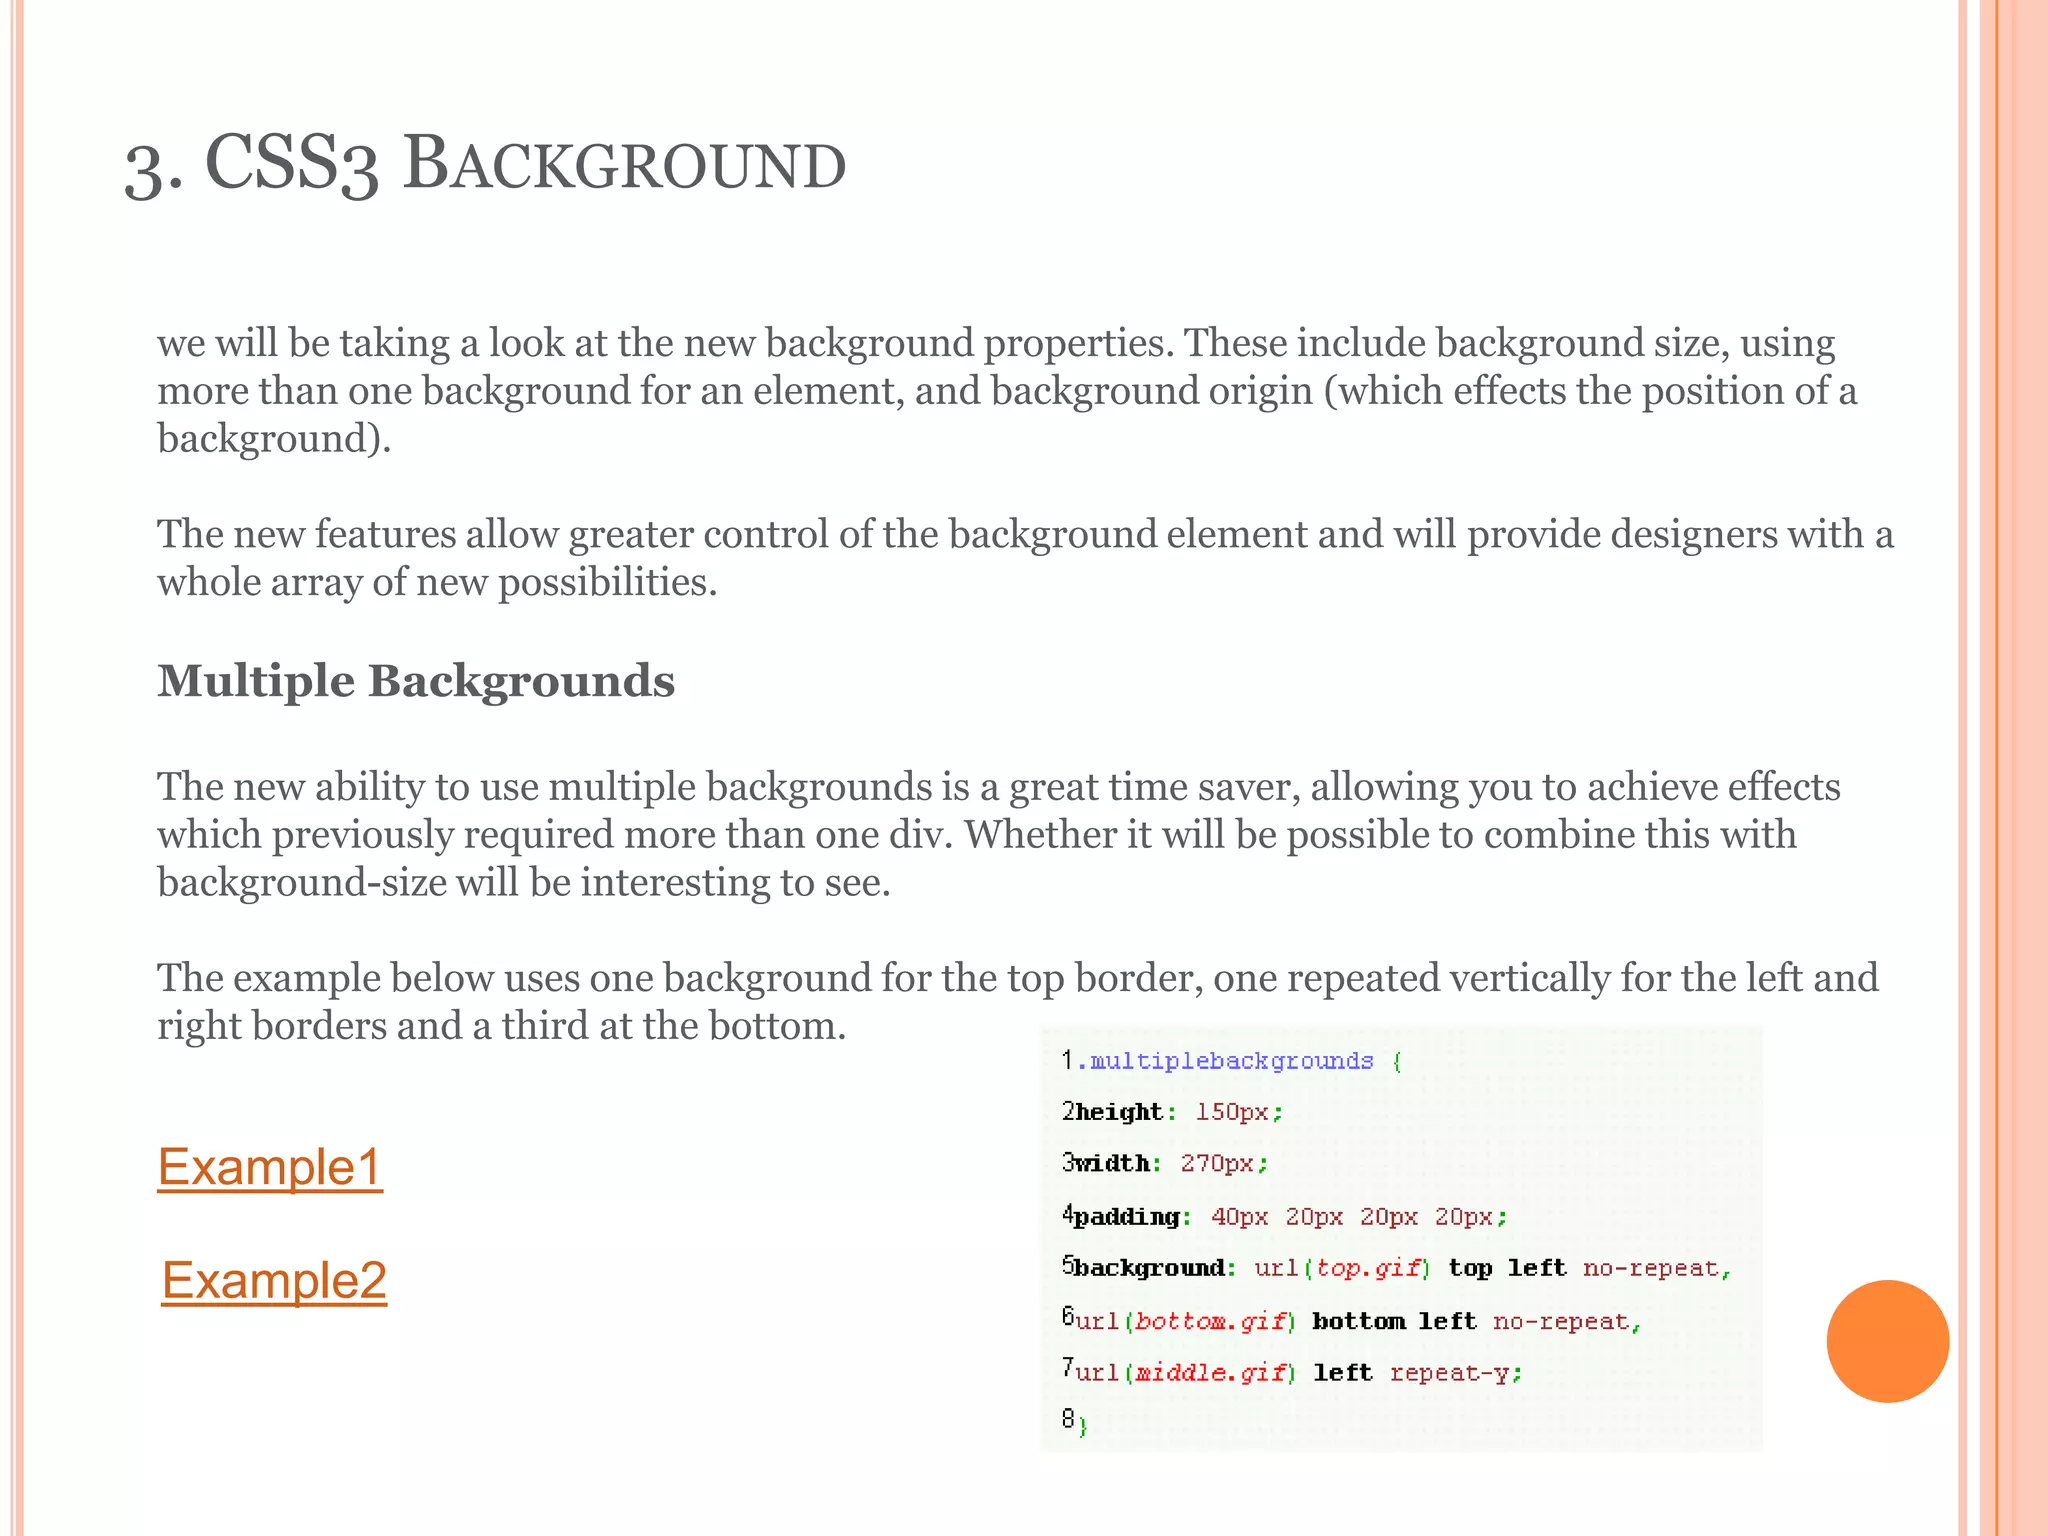2048x1536 pixels.
Task: Click the paragraph starting 'The new ability to use'
Action: coord(999,834)
